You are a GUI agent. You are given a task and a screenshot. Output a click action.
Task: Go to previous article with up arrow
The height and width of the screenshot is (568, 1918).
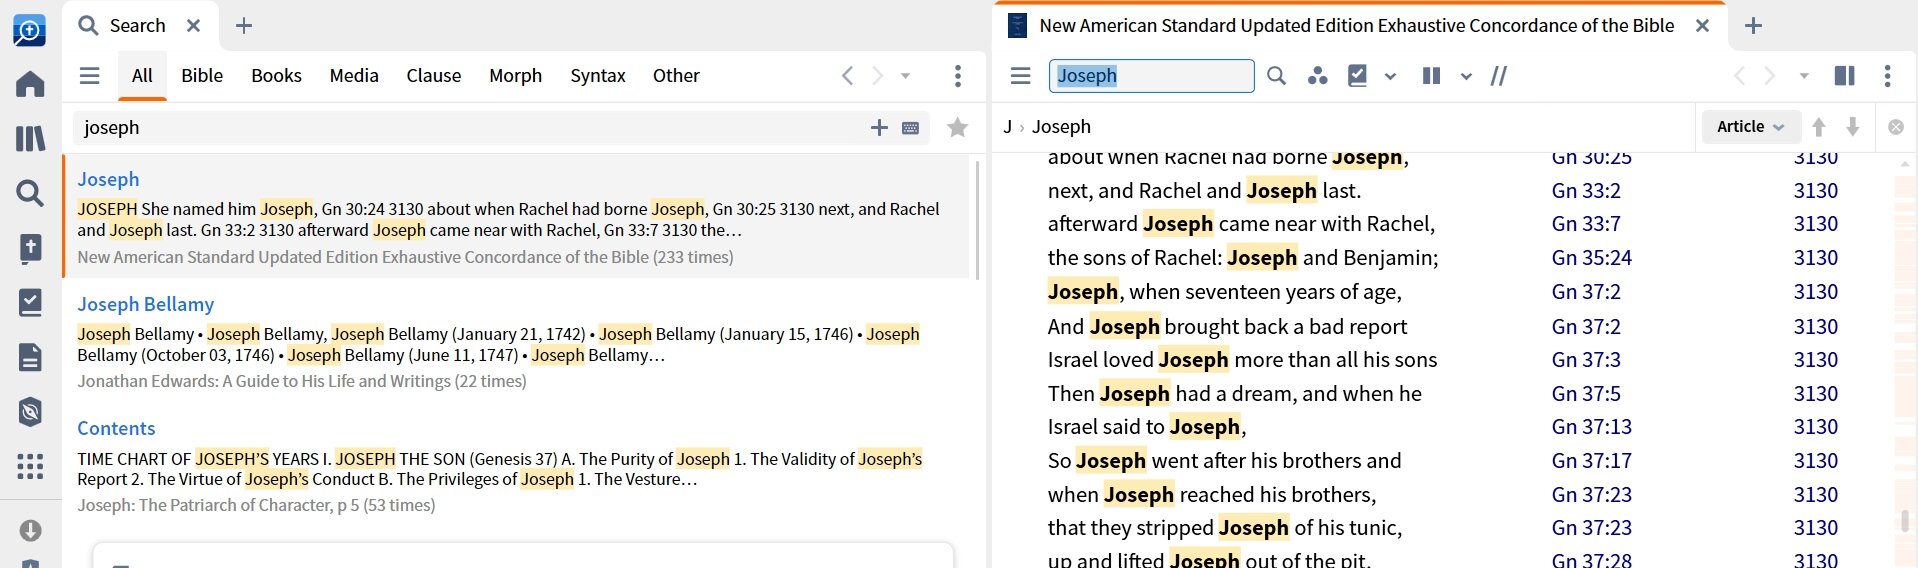(x=1819, y=127)
